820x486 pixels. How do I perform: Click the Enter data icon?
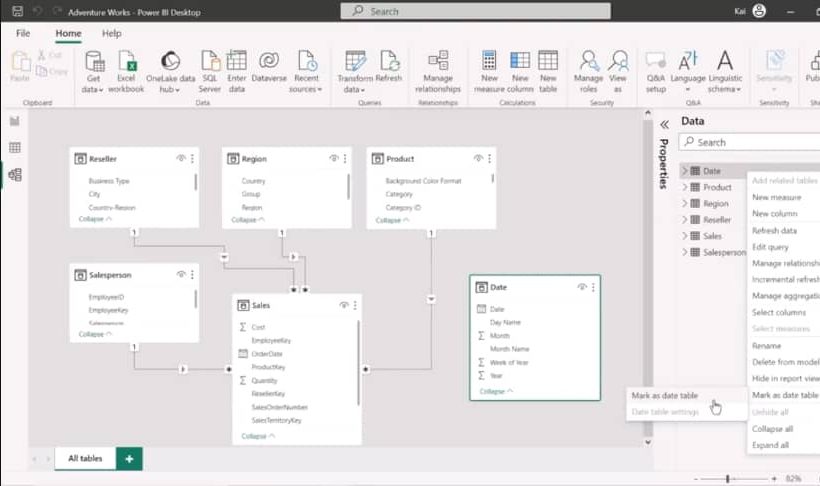coord(236,61)
